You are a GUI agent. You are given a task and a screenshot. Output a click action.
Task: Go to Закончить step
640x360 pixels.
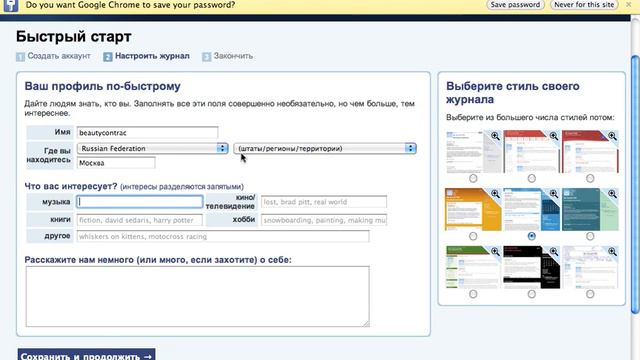point(233,56)
